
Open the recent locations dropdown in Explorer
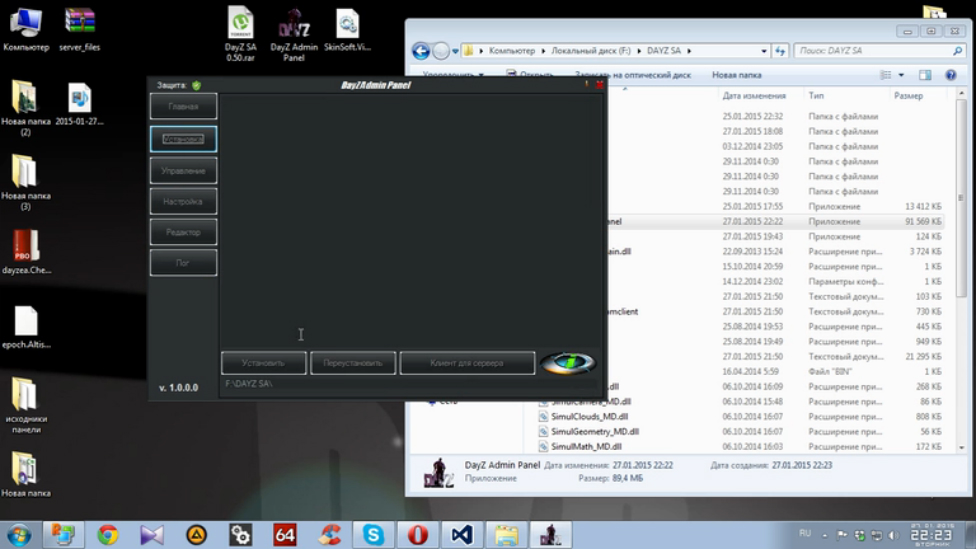[455, 51]
